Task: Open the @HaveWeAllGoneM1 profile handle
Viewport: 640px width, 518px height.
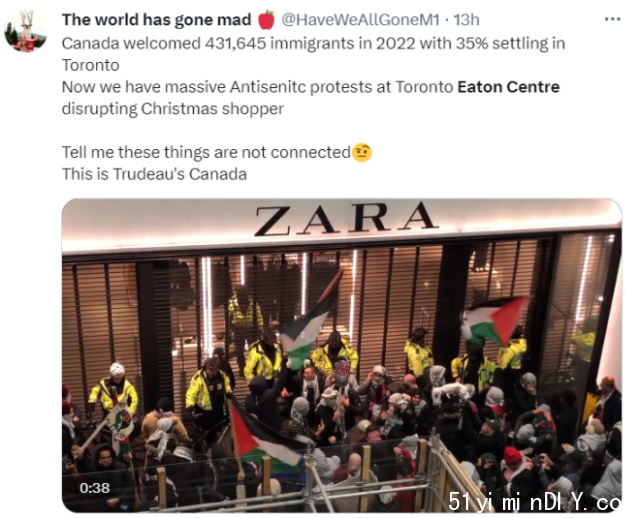Action: [x=360, y=20]
